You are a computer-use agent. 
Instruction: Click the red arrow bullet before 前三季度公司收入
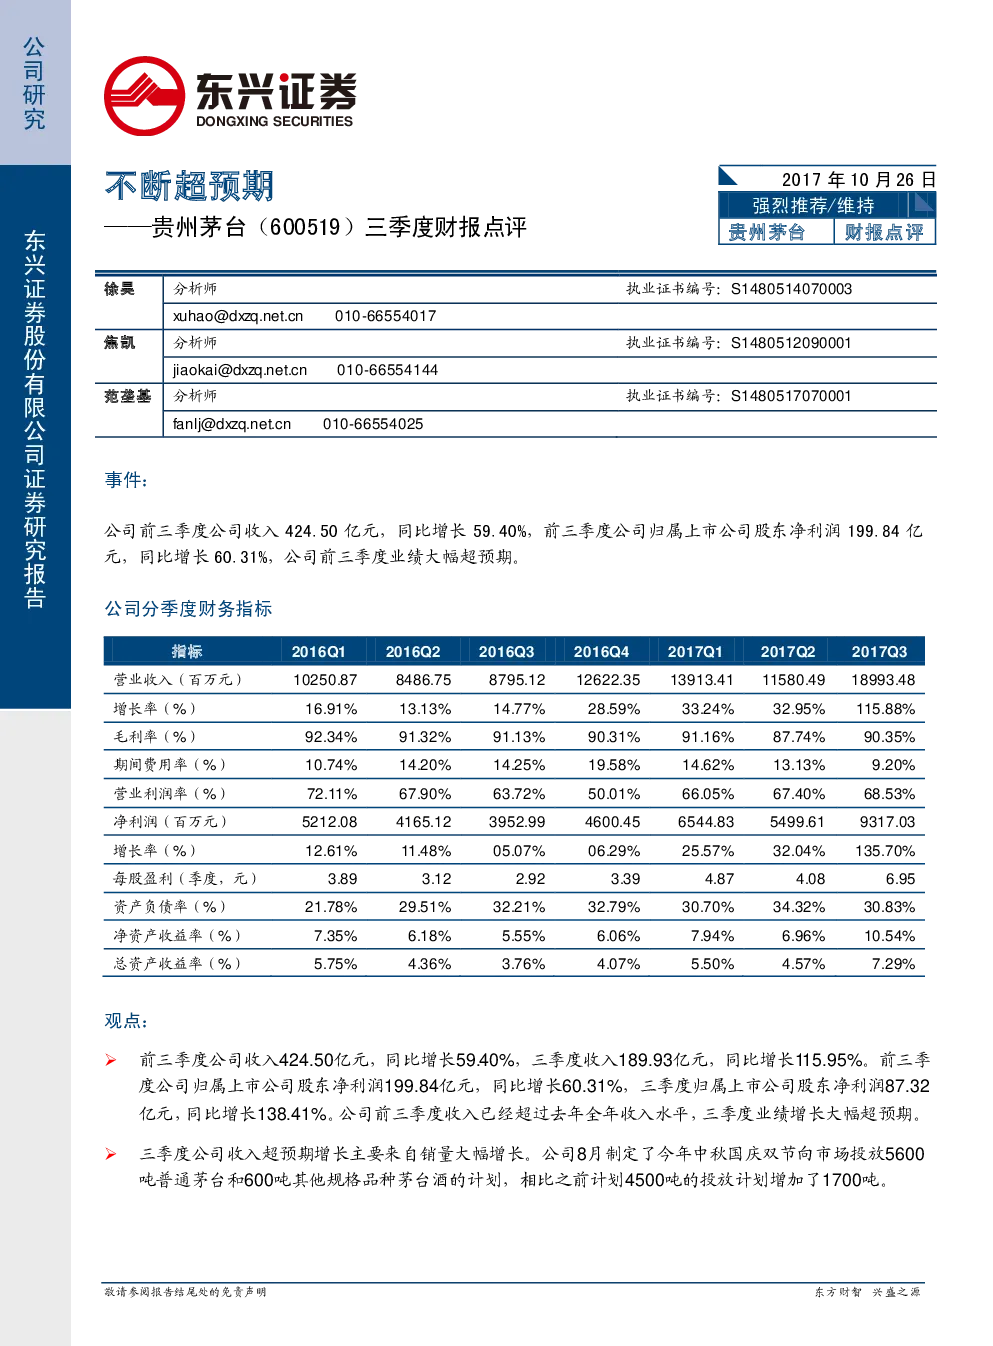coord(111,1060)
